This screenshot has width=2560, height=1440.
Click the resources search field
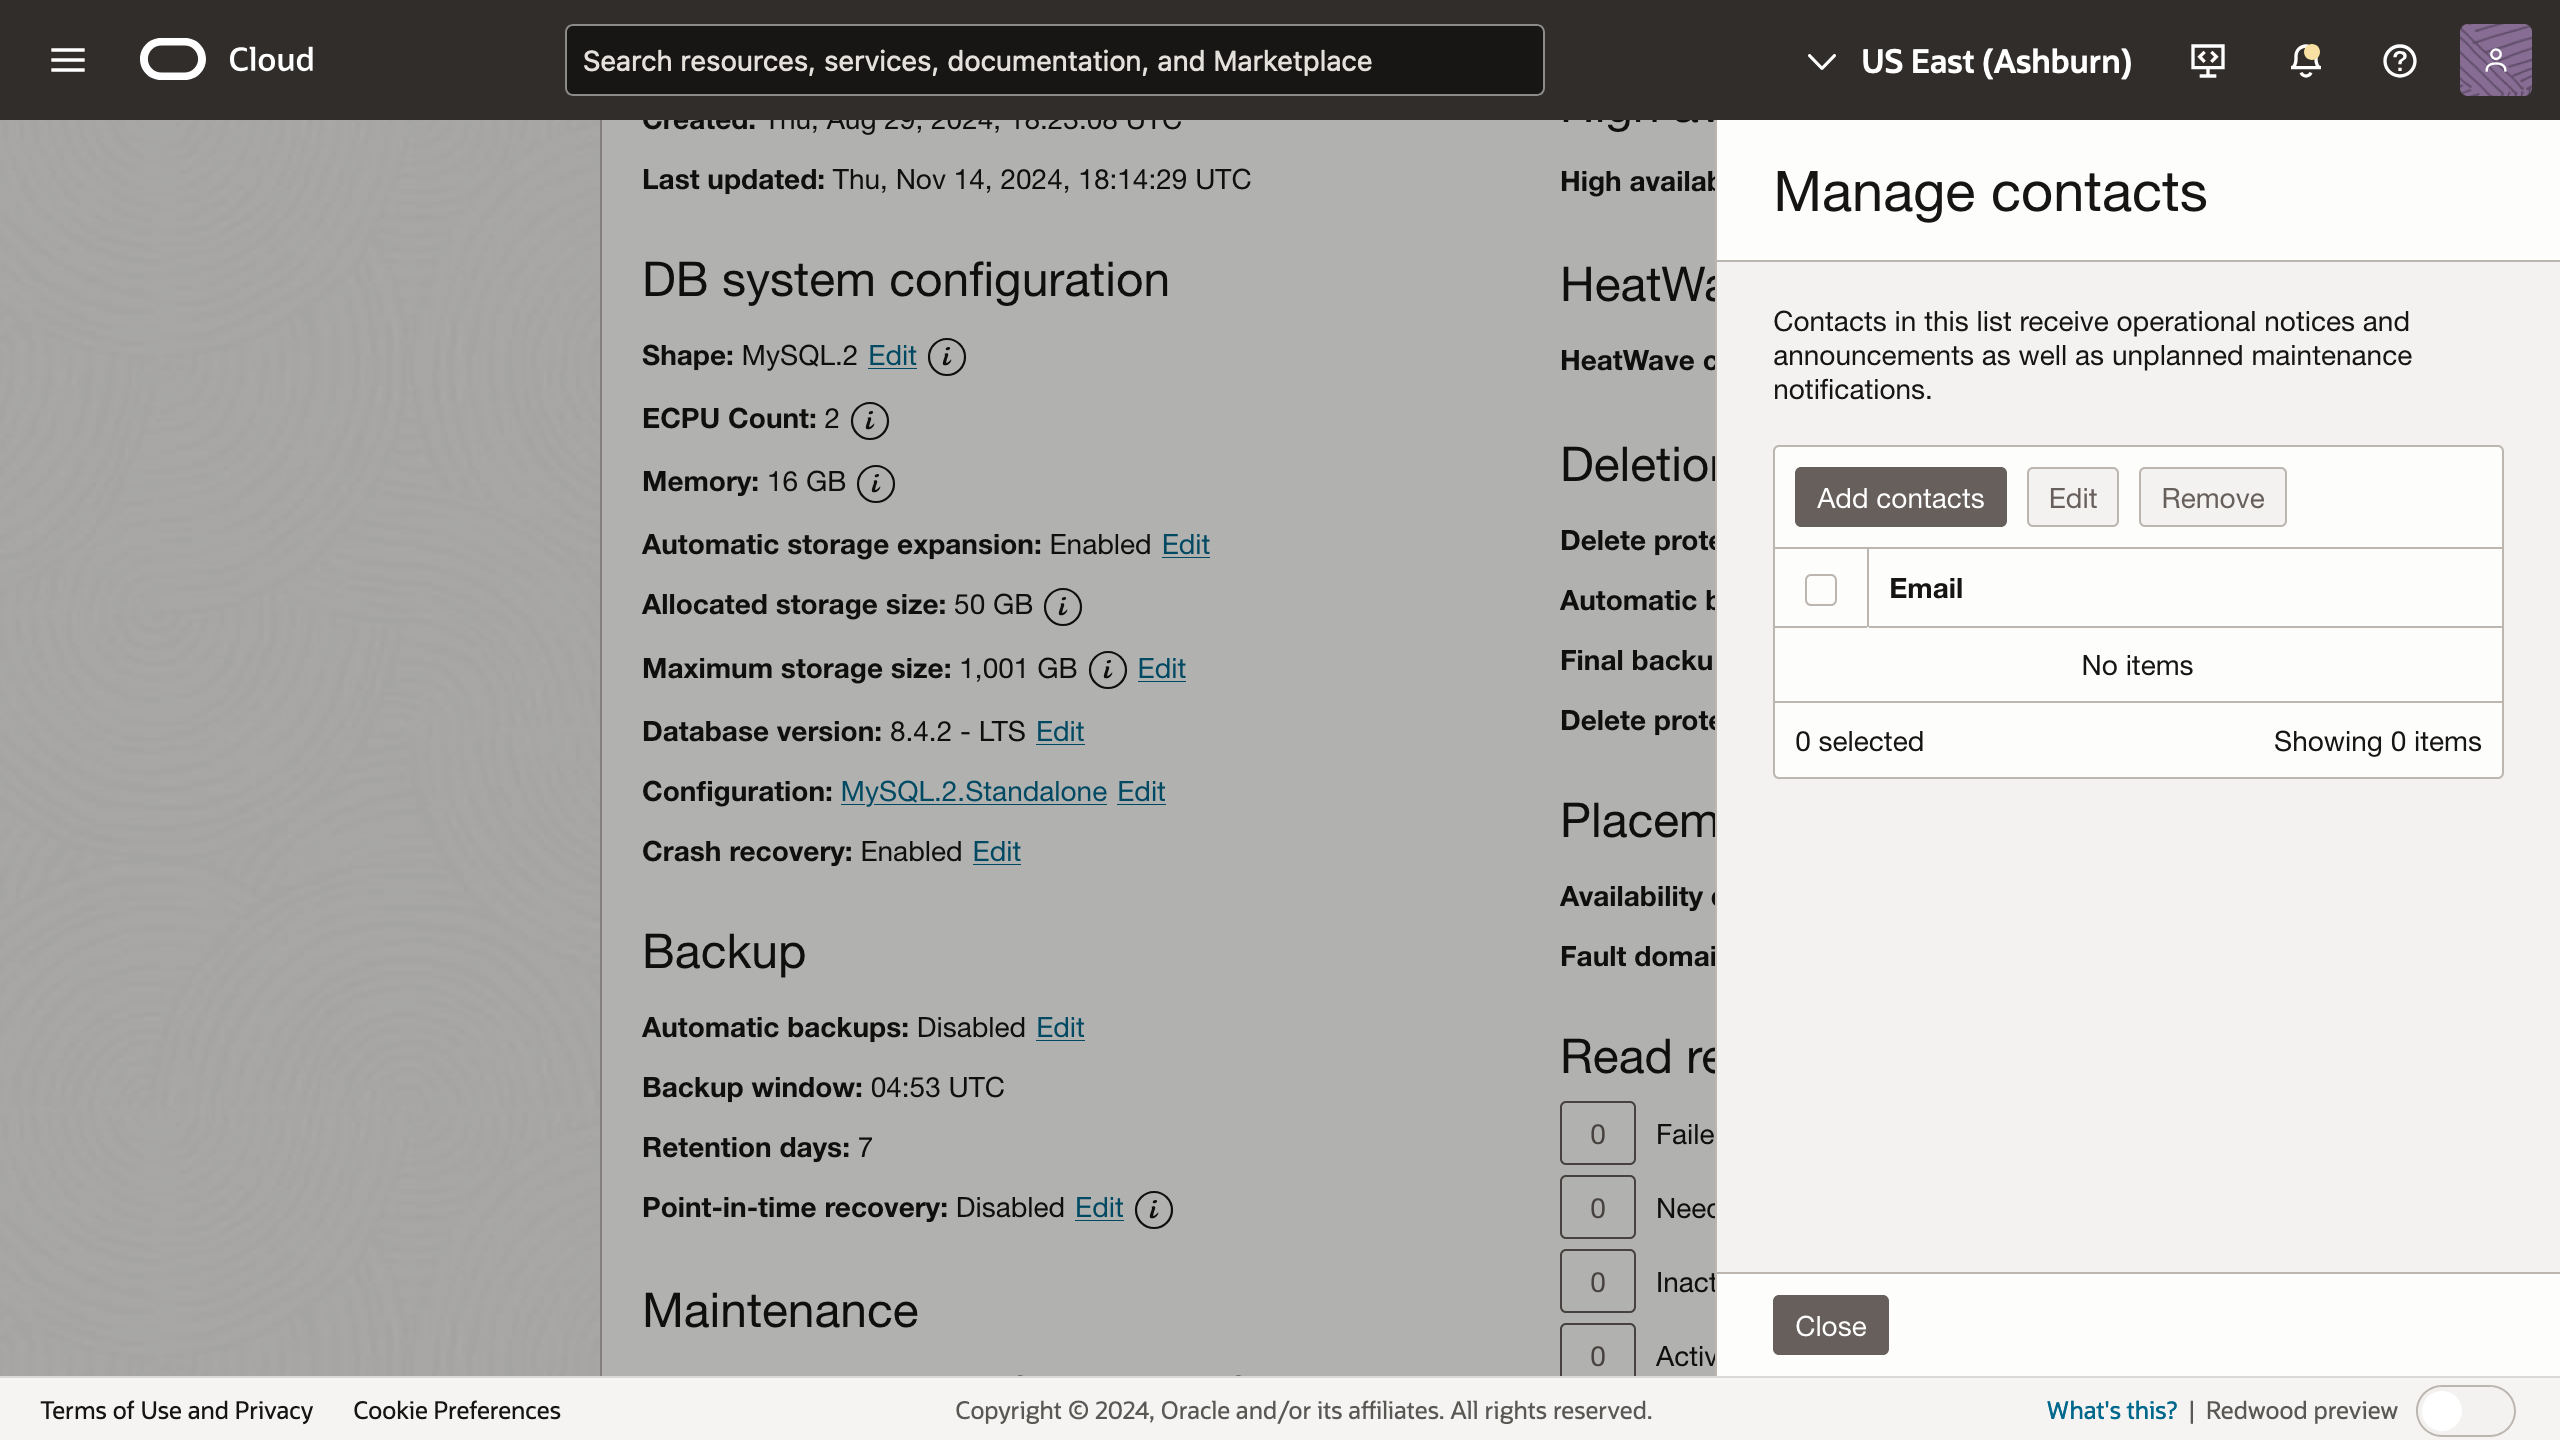click(x=1054, y=60)
